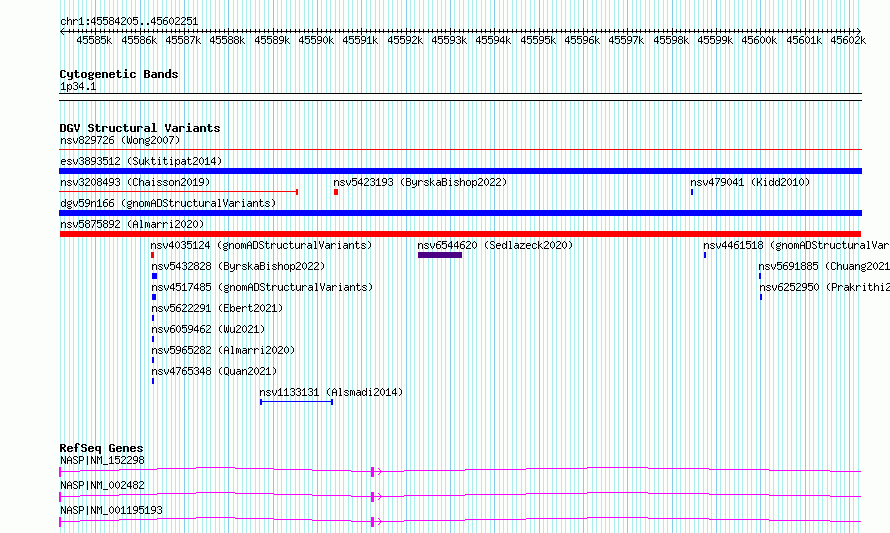
Task: Open the nsv5691885 (Chuang2021) label
Action: click(x=824, y=266)
